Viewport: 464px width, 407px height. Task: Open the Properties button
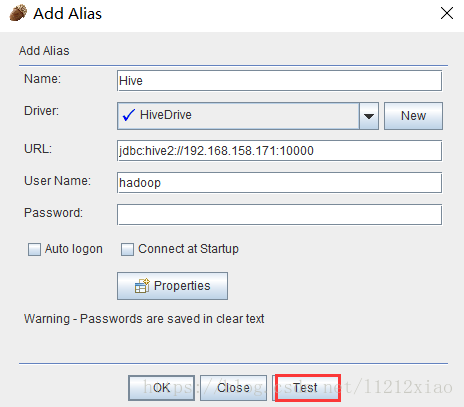(172, 286)
